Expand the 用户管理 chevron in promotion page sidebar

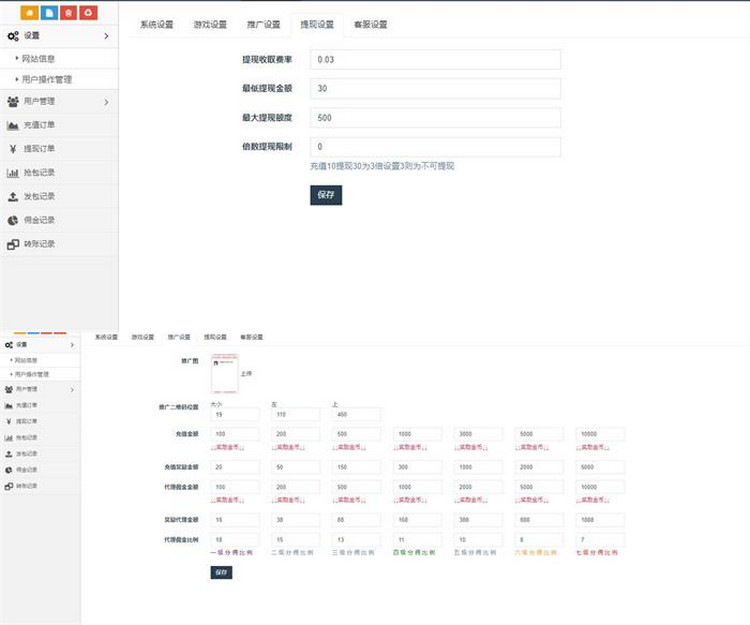point(72,390)
